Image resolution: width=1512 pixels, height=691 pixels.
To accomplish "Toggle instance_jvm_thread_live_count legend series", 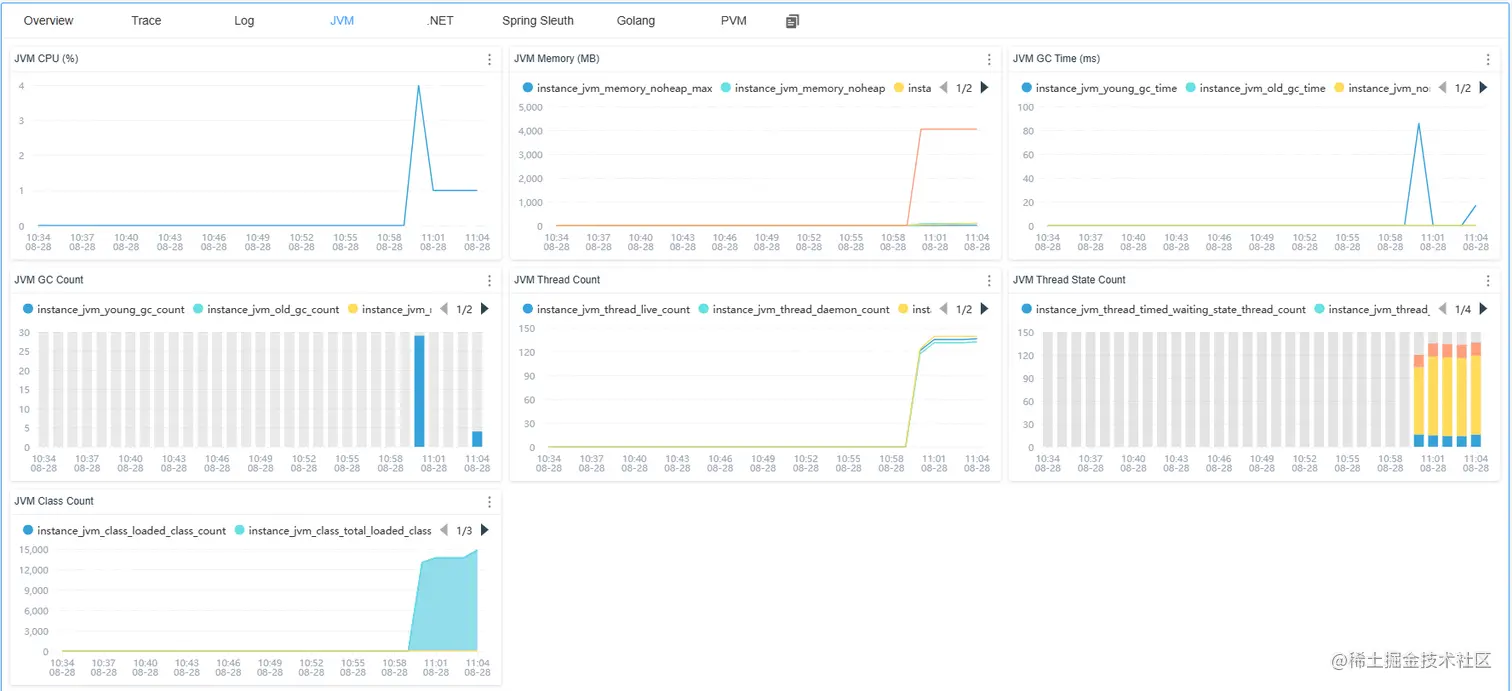I will [606, 309].
